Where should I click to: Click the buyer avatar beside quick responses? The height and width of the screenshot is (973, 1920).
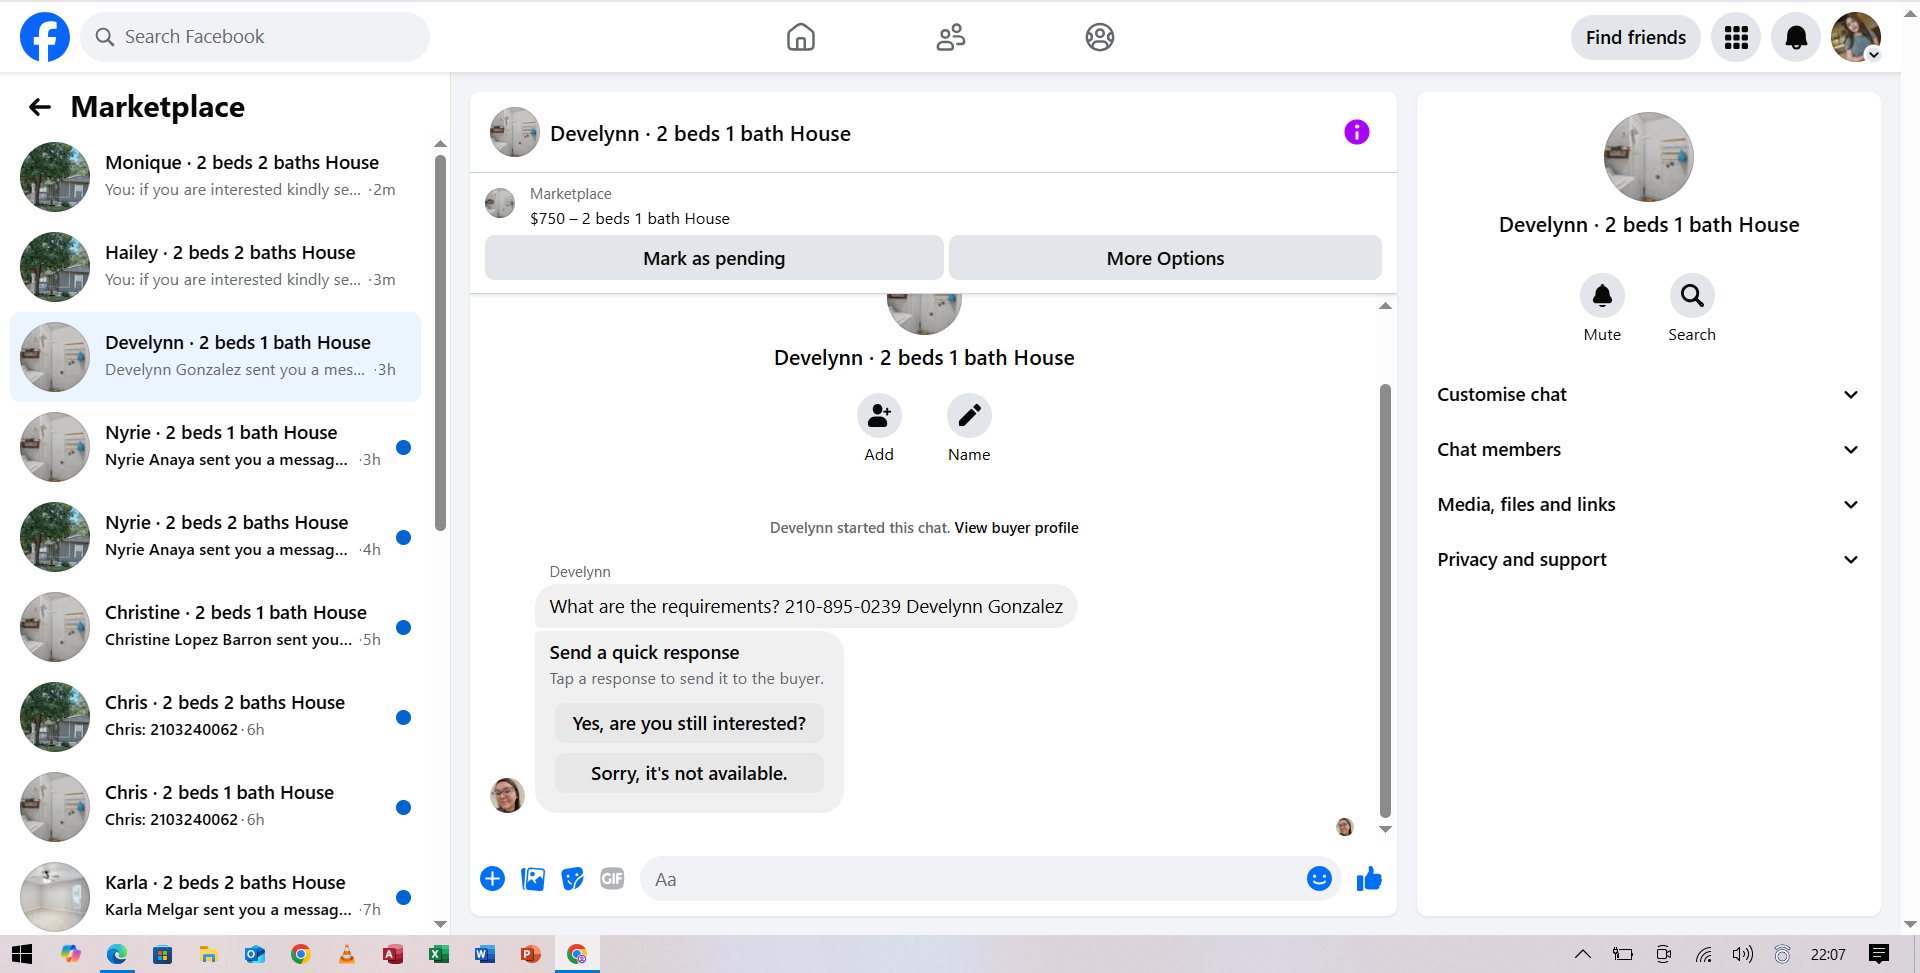pos(507,795)
